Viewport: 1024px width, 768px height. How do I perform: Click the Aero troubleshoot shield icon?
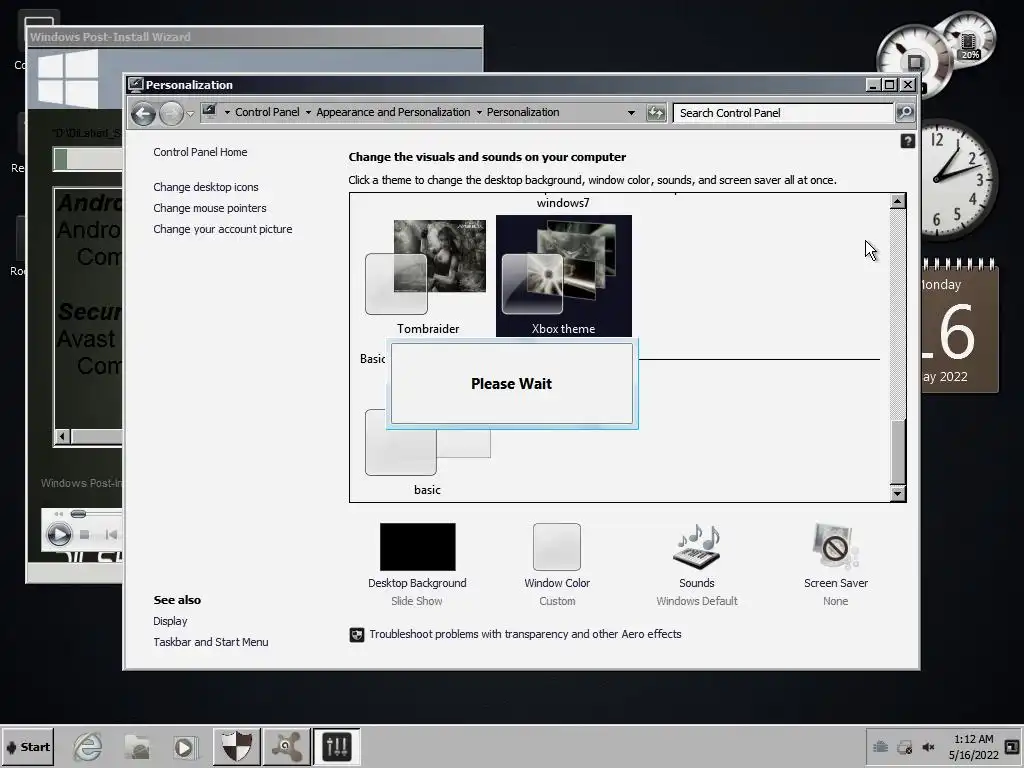[357, 635]
